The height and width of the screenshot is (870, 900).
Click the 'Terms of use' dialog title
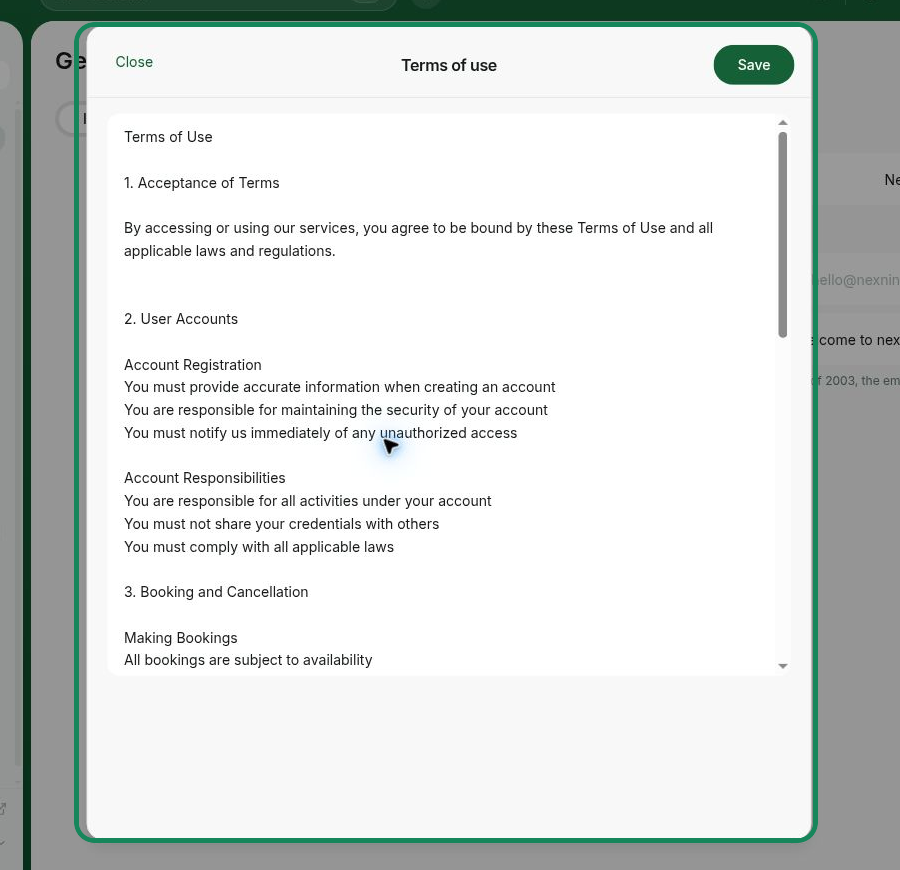click(x=449, y=65)
